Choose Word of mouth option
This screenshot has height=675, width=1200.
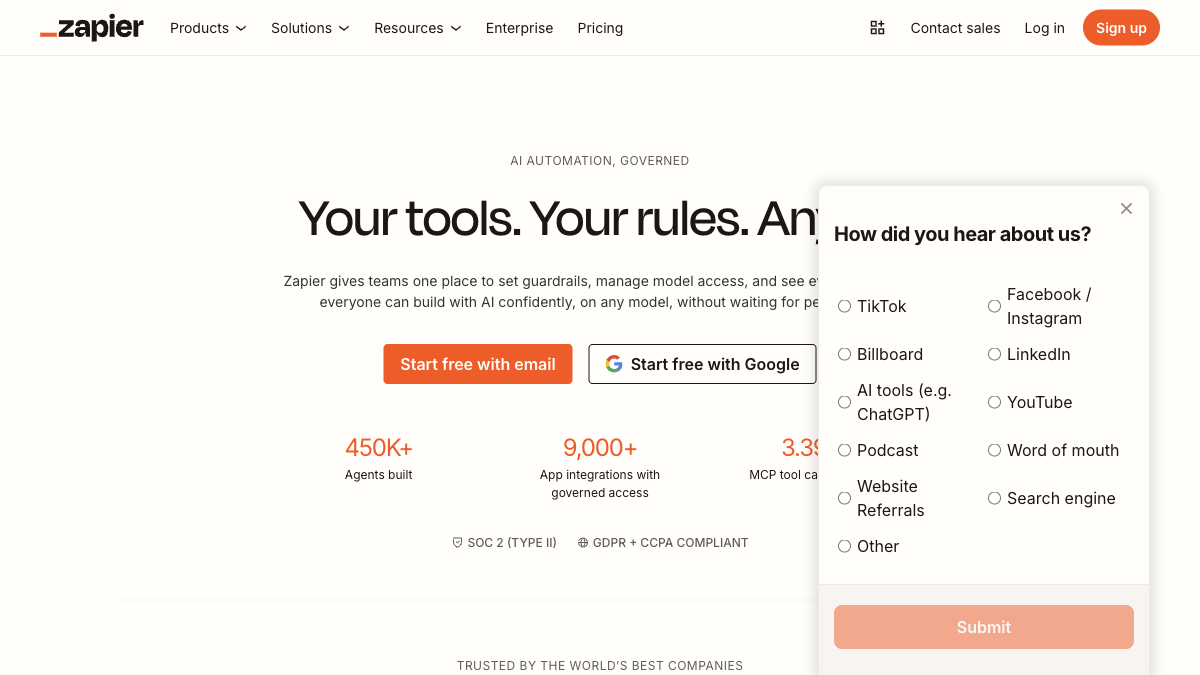994,450
